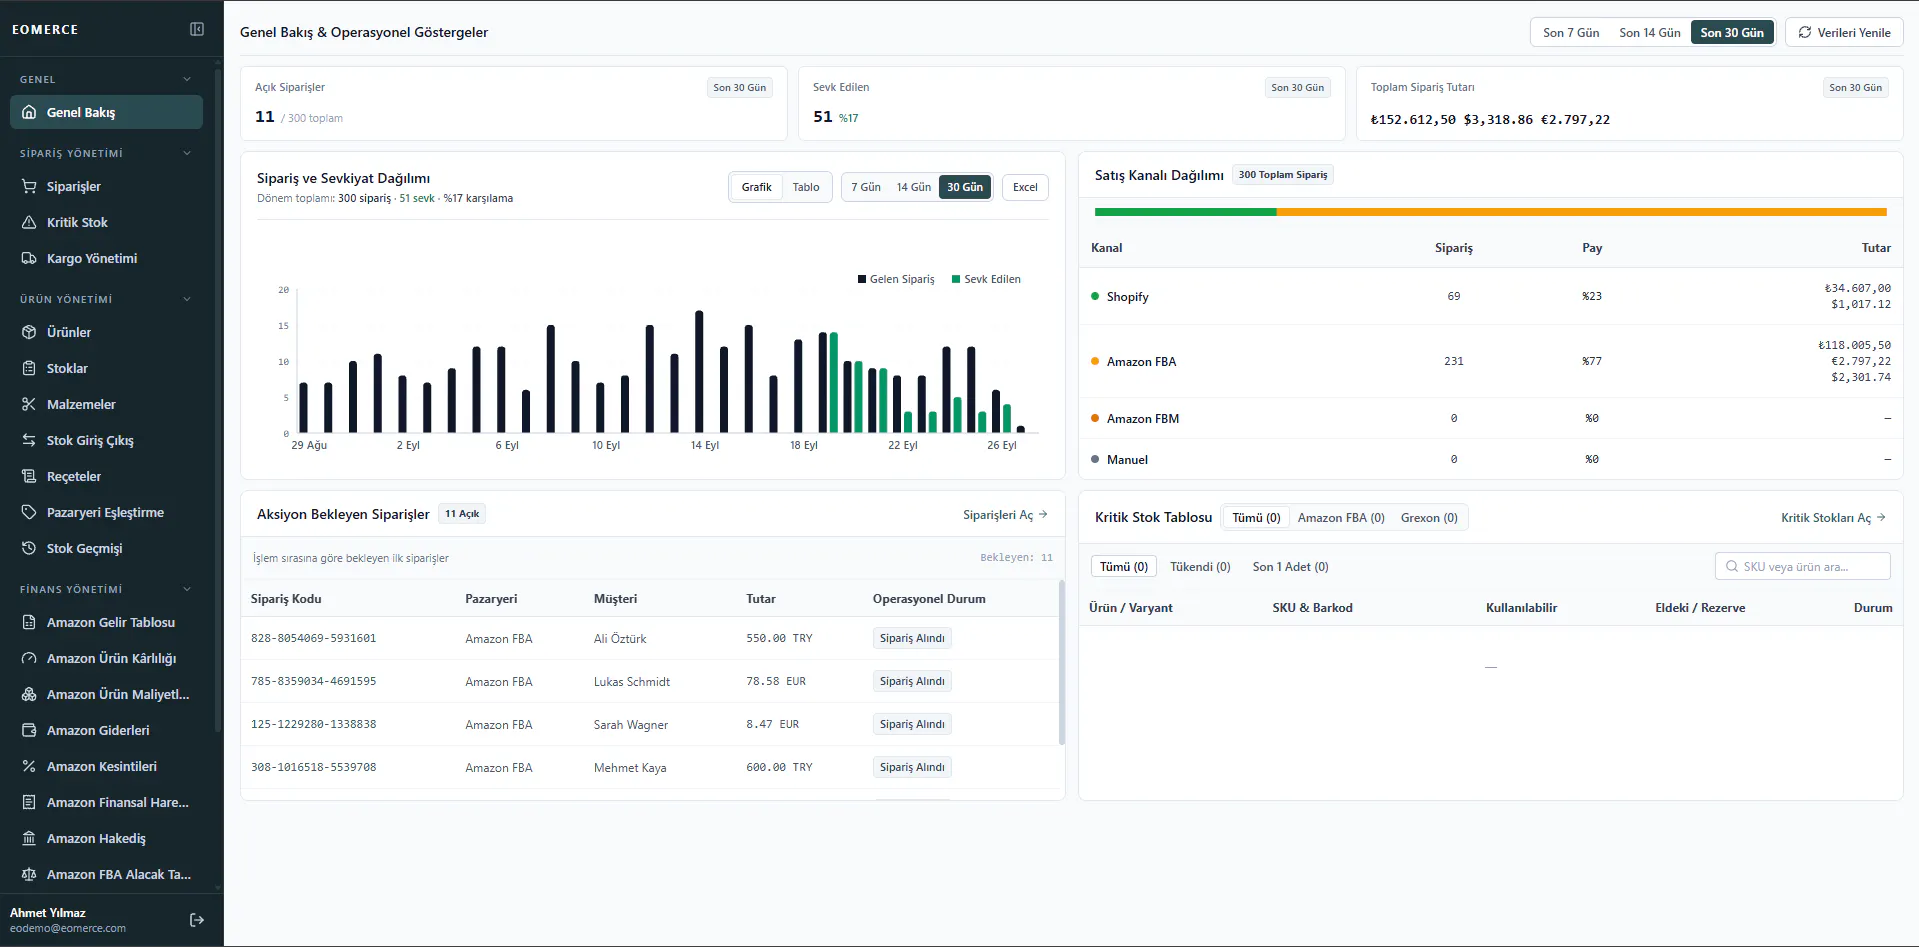Viewport: 1919px width, 947px height.
Task: Select Tablo view for the chart
Action: pyautogui.click(x=806, y=187)
